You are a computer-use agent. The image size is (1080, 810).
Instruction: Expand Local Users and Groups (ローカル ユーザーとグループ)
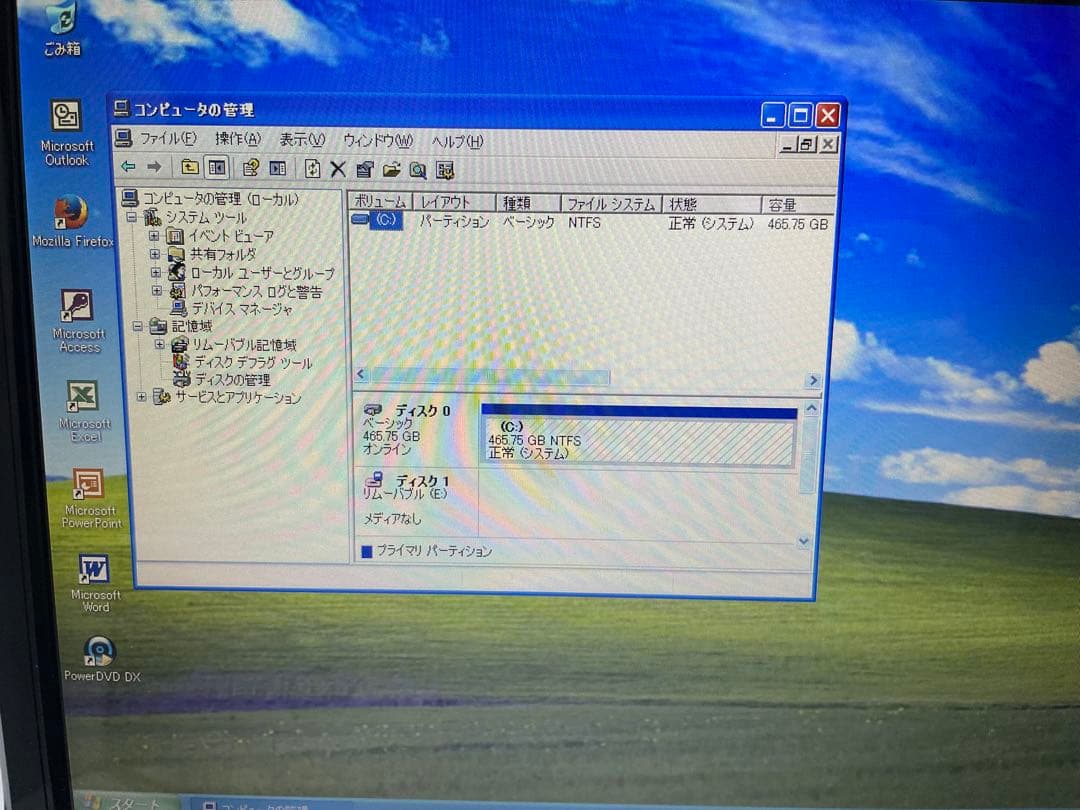155,272
